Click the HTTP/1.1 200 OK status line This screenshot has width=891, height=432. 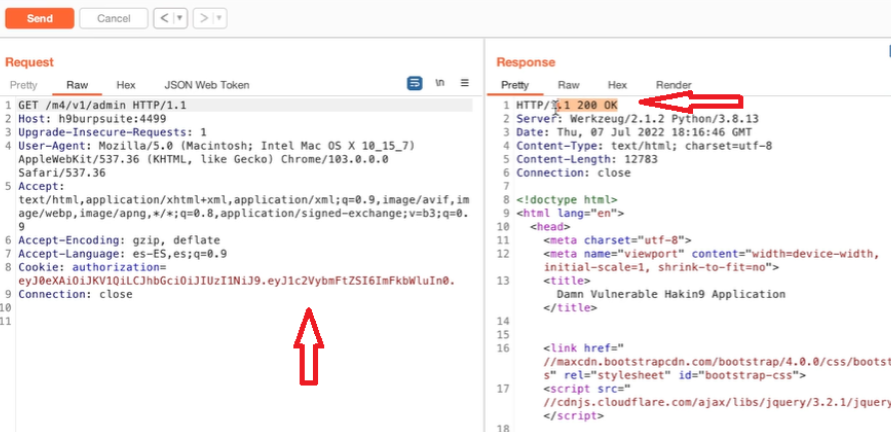click(567, 105)
